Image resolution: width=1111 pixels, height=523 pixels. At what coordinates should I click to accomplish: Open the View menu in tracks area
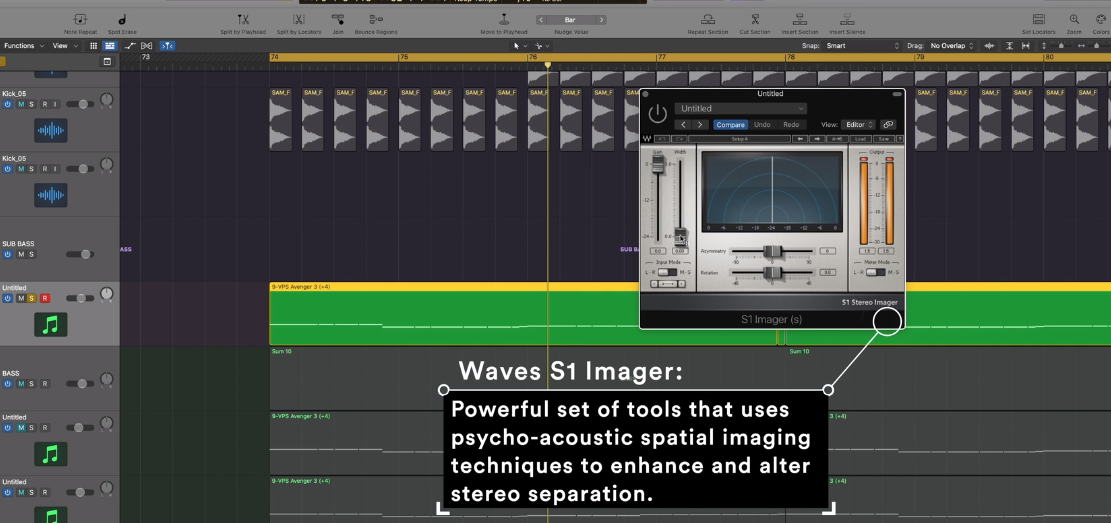coord(64,45)
